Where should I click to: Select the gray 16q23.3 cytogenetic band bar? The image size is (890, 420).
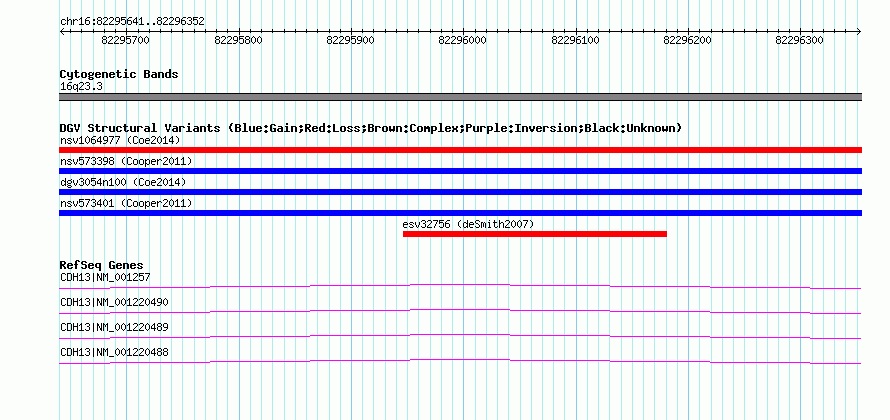tap(460, 97)
